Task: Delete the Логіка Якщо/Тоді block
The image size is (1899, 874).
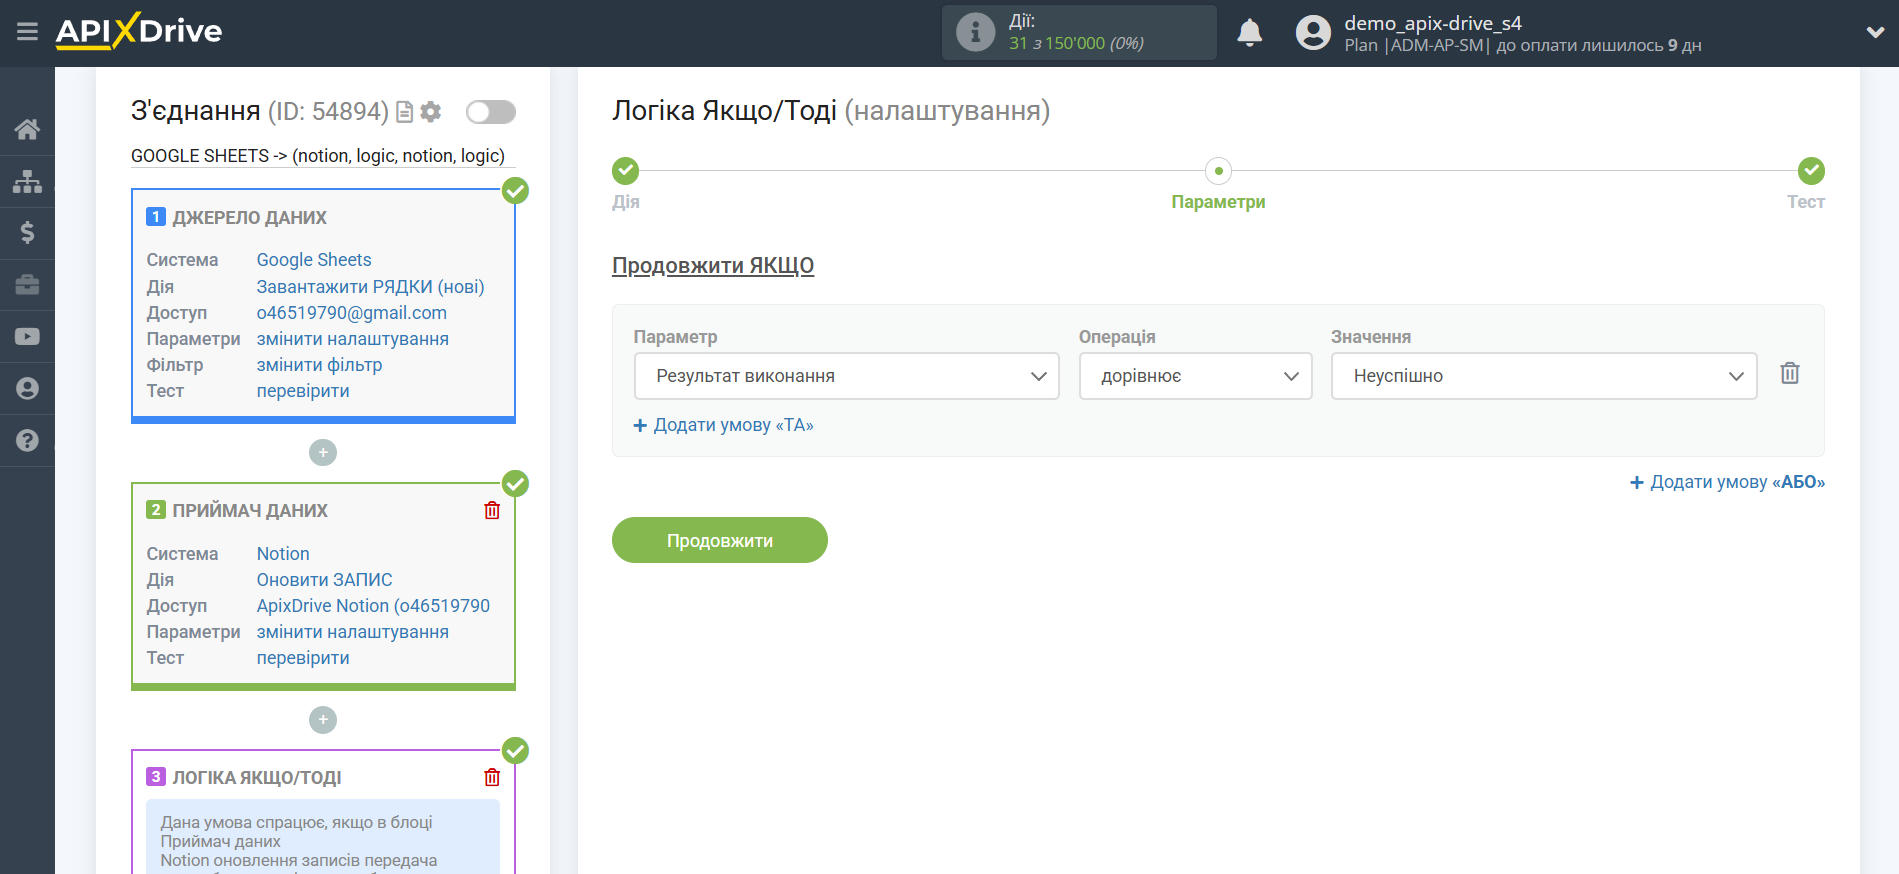Action: tap(492, 778)
